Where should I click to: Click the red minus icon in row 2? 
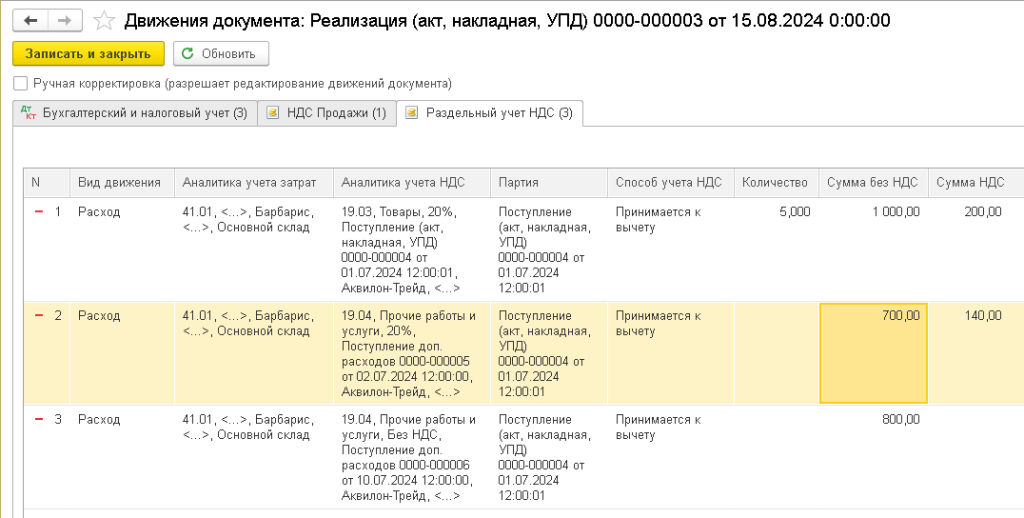coord(39,316)
